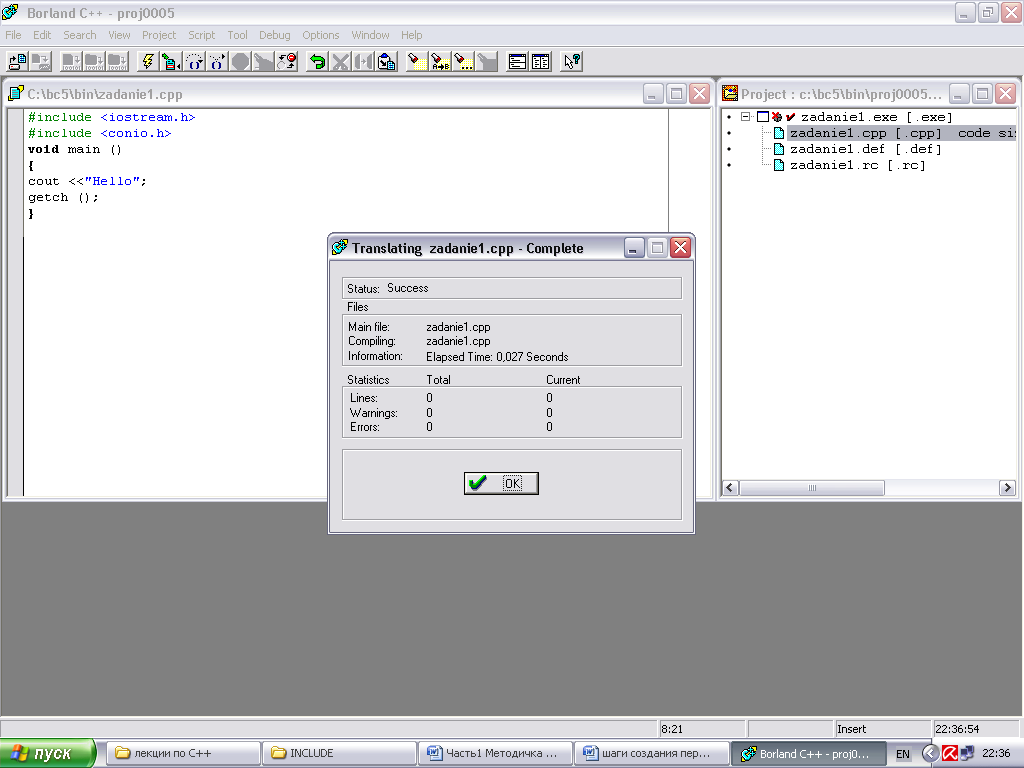
Task: Click the network monitors tray icon
Action: click(x=967, y=753)
